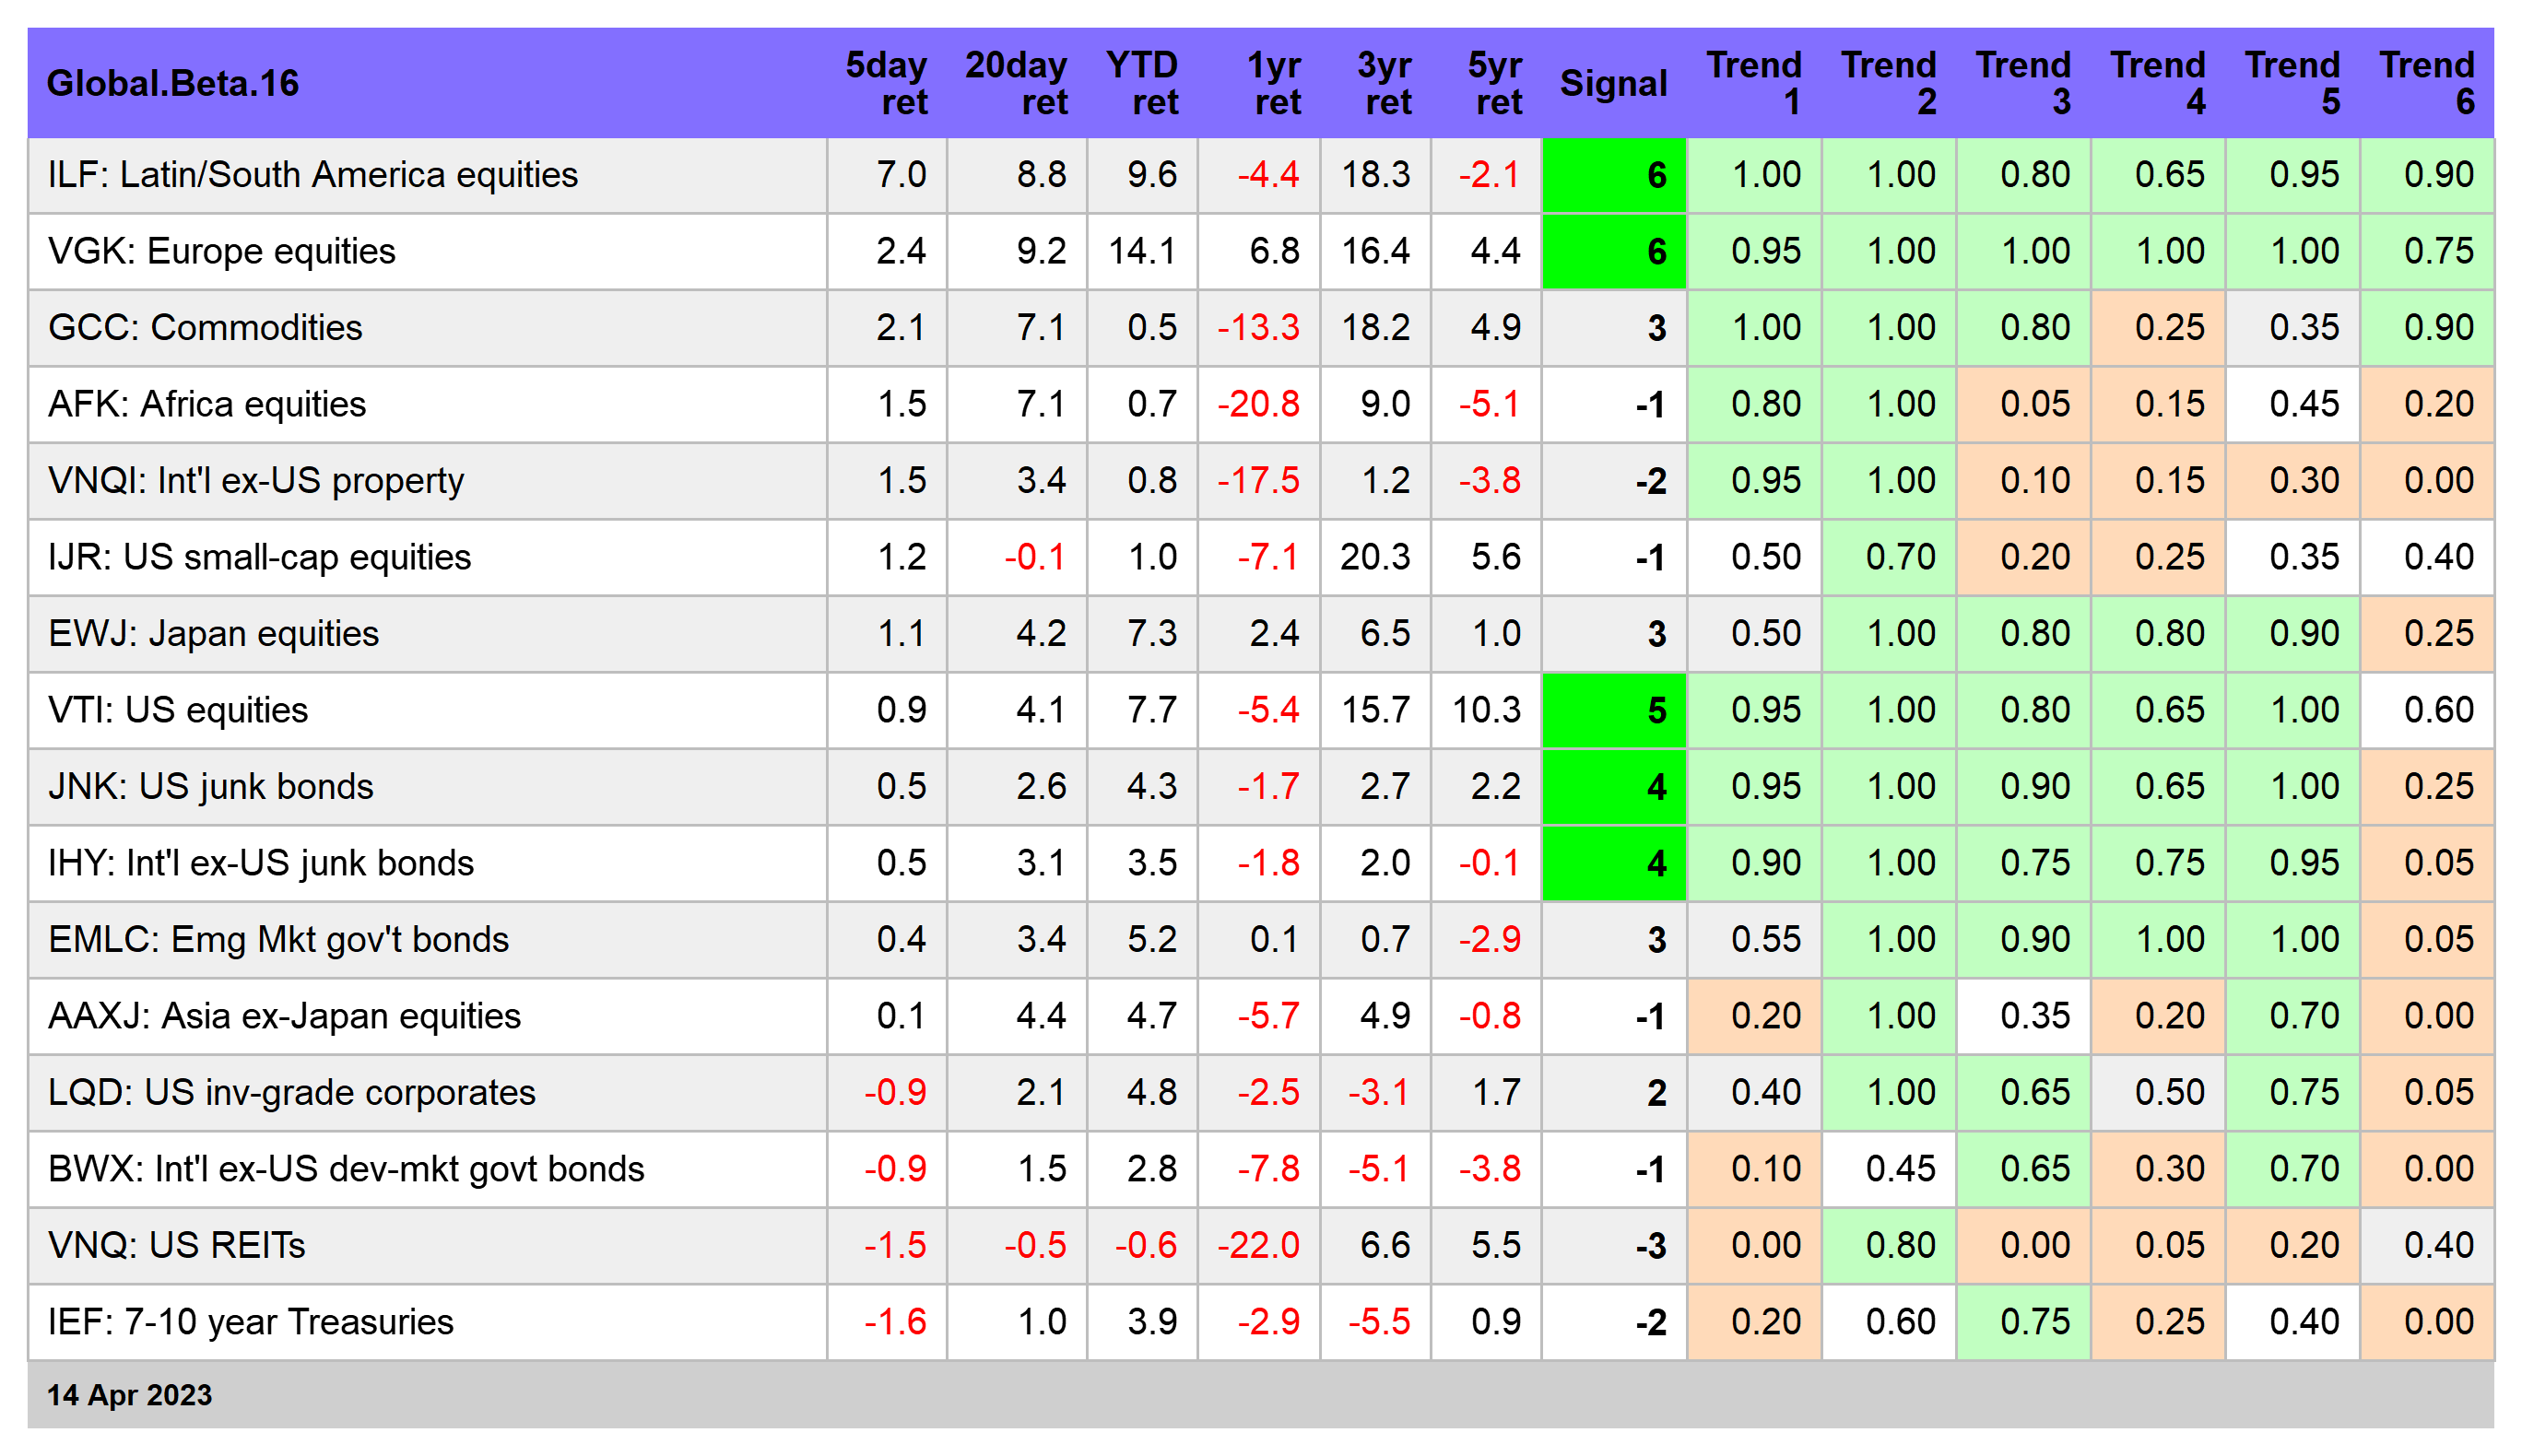This screenshot has width=2522, height=1456.
Task: Select row VNQ: US REITs
Action: 1261,1246
